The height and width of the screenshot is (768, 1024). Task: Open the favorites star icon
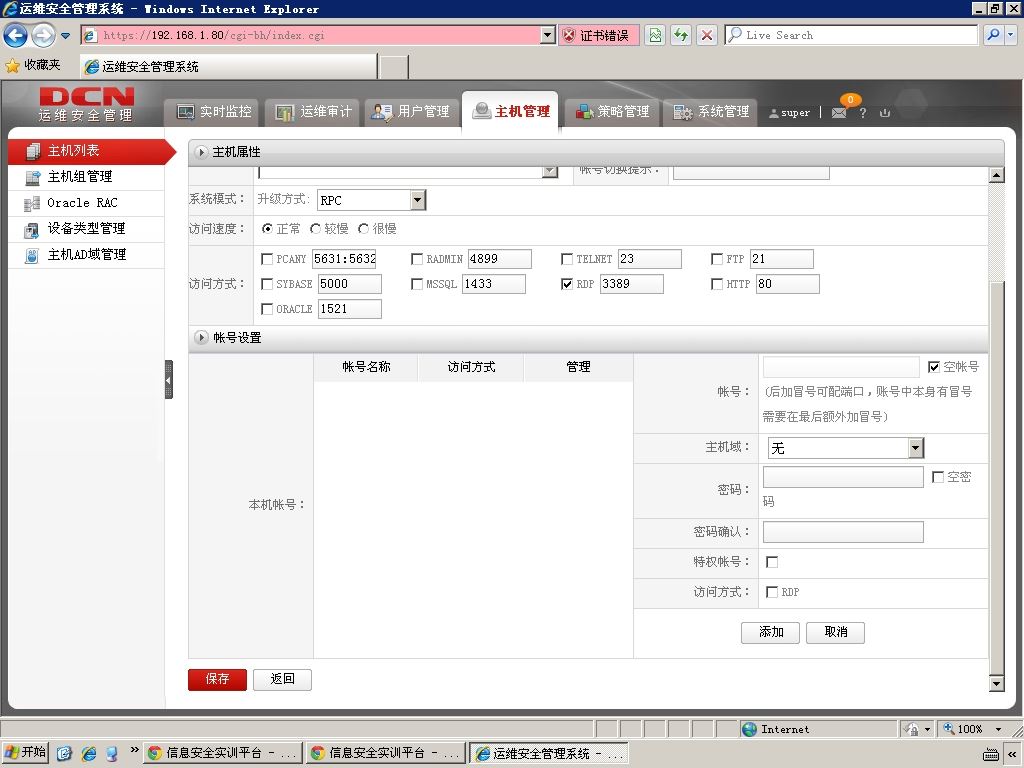(x=12, y=65)
